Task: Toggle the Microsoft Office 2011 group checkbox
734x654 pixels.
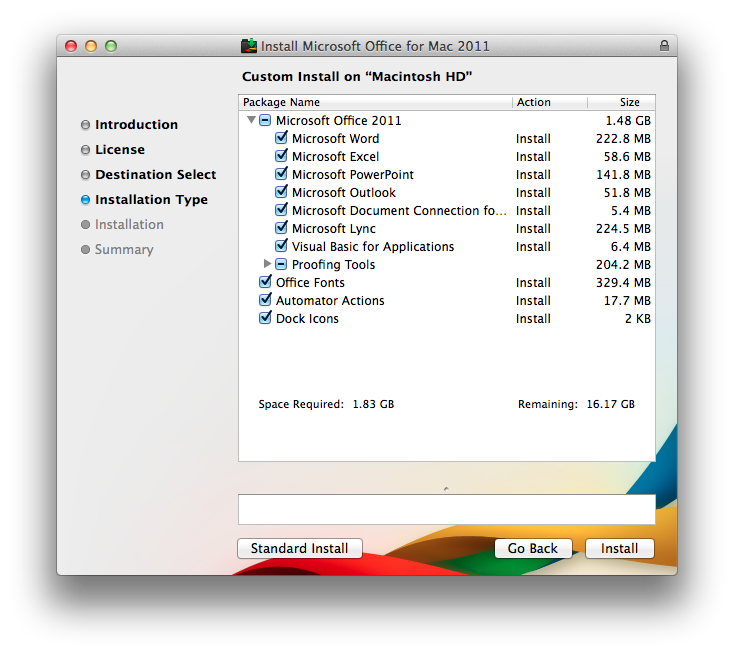Action: click(x=265, y=120)
